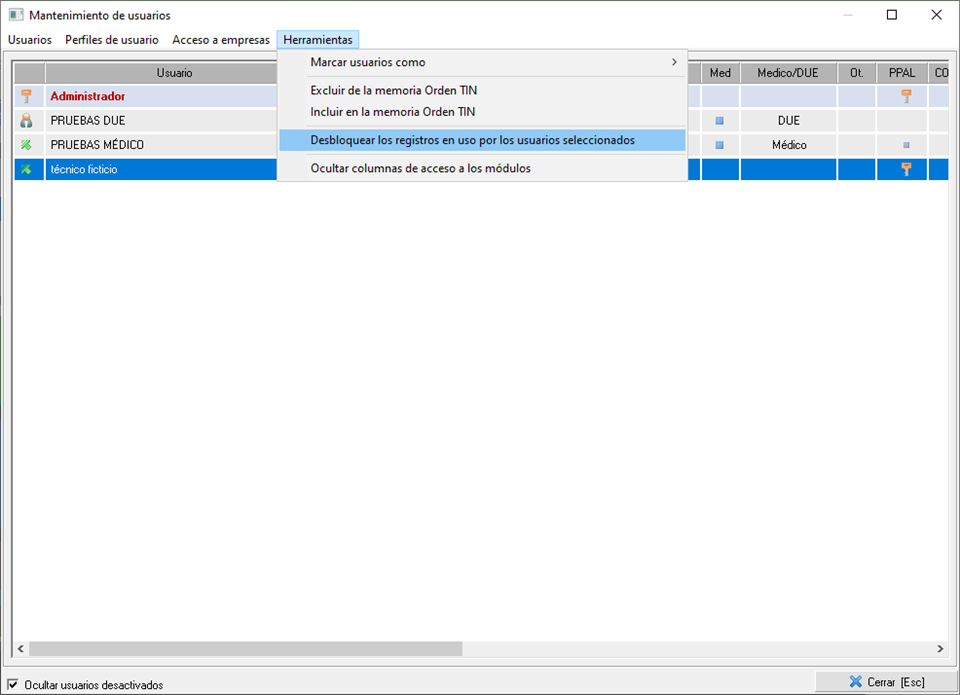Click the PRUEBAS MÉDICO green icon
This screenshot has width=960, height=695.
[27, 145]
